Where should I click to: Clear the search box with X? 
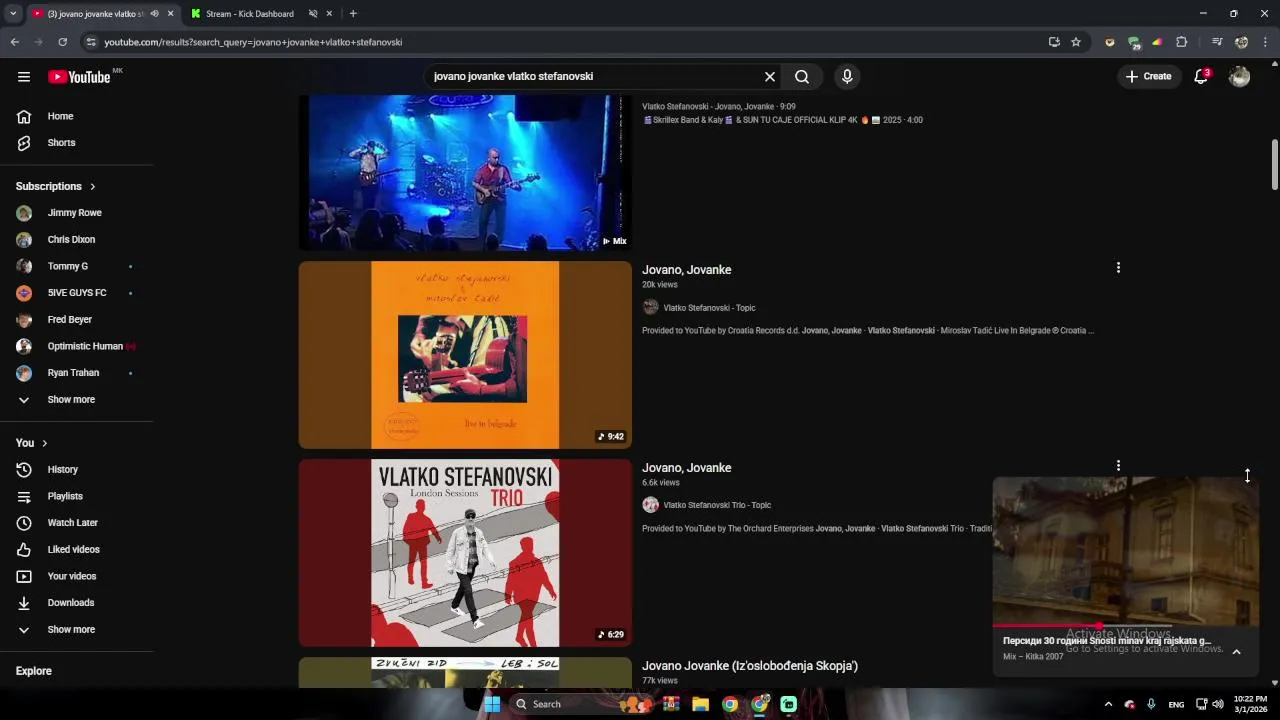(x=770, y=77)
